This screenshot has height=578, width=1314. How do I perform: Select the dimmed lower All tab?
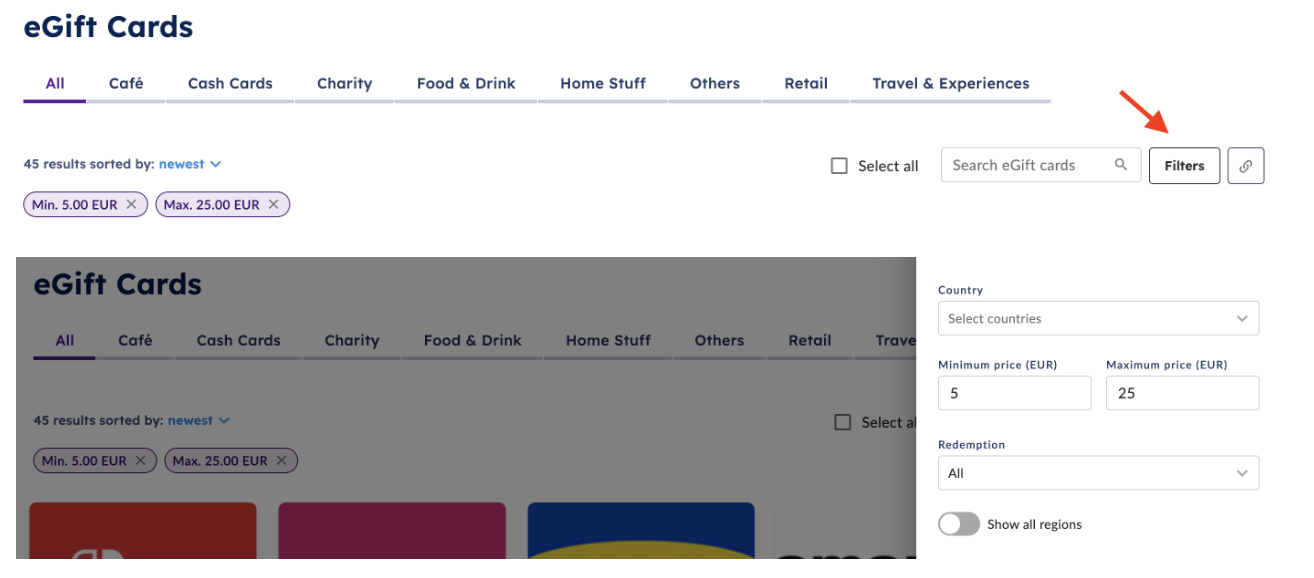[x=64, y=340]
